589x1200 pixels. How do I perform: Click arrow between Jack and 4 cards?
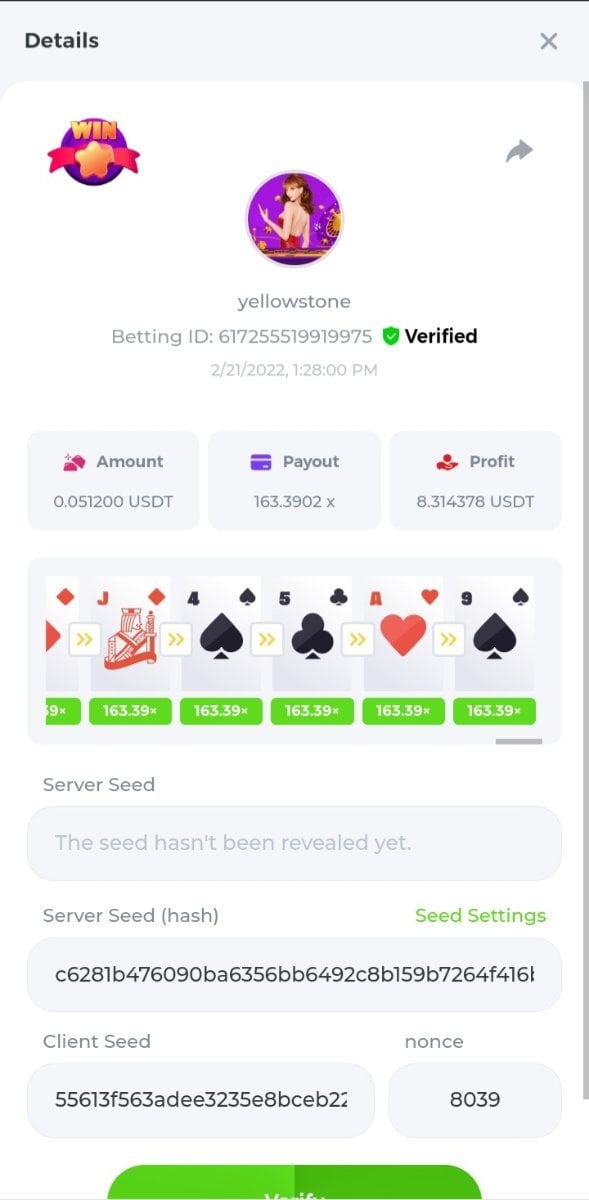[175, 639]
